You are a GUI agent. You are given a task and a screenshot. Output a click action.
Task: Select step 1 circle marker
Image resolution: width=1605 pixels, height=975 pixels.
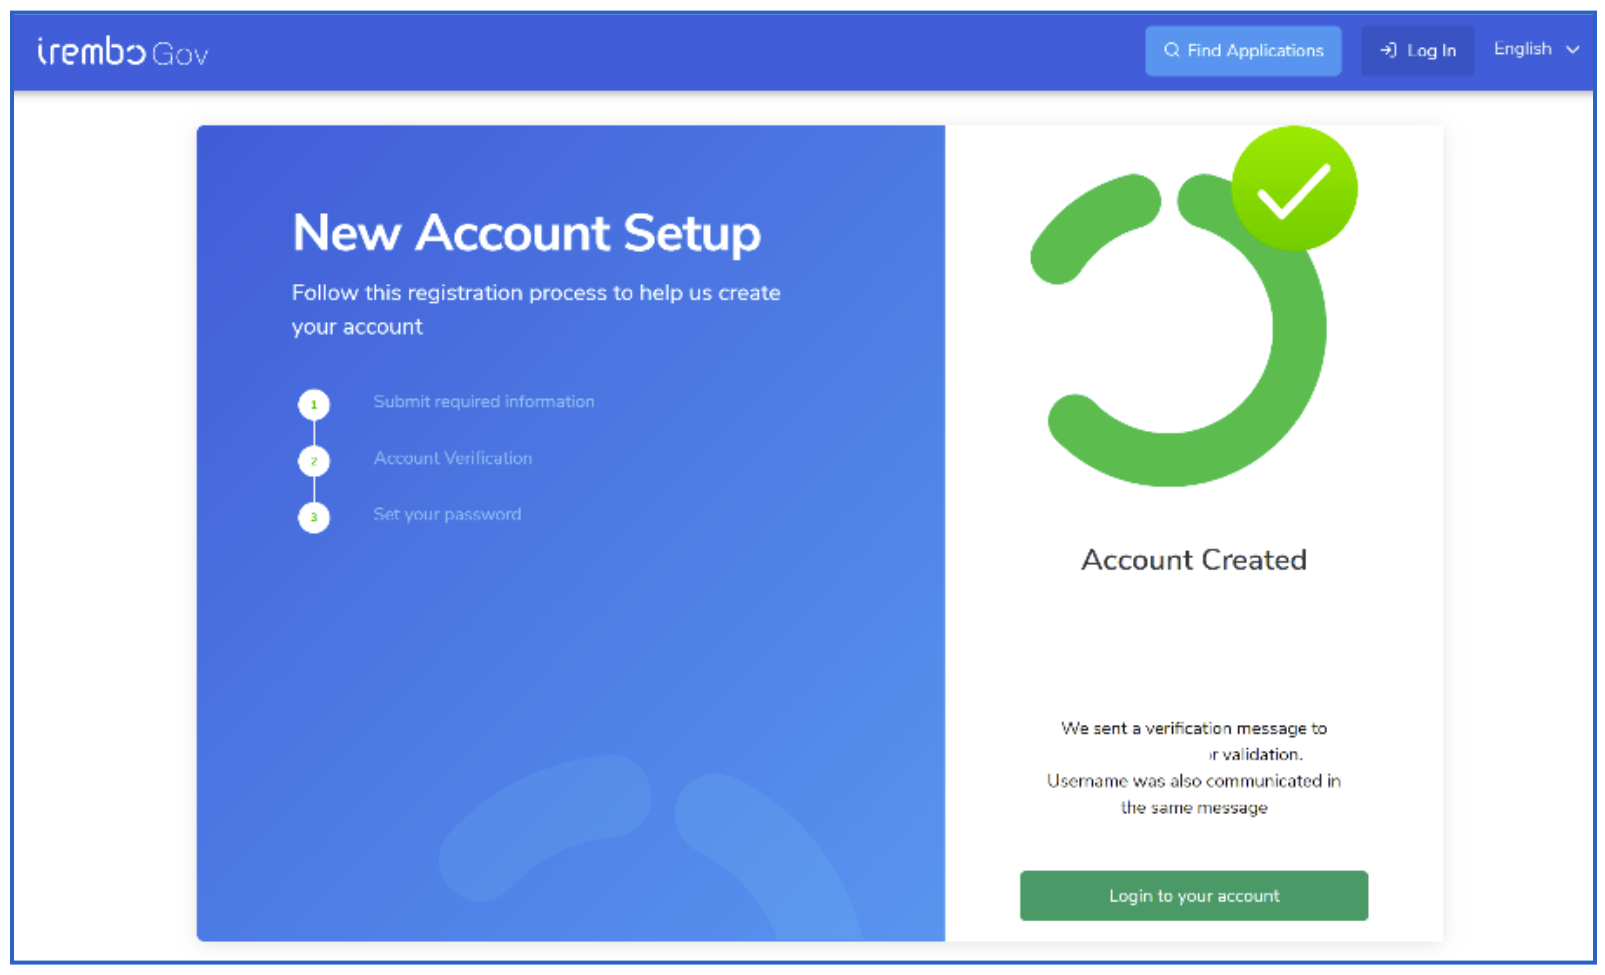(x=314, y=404)
